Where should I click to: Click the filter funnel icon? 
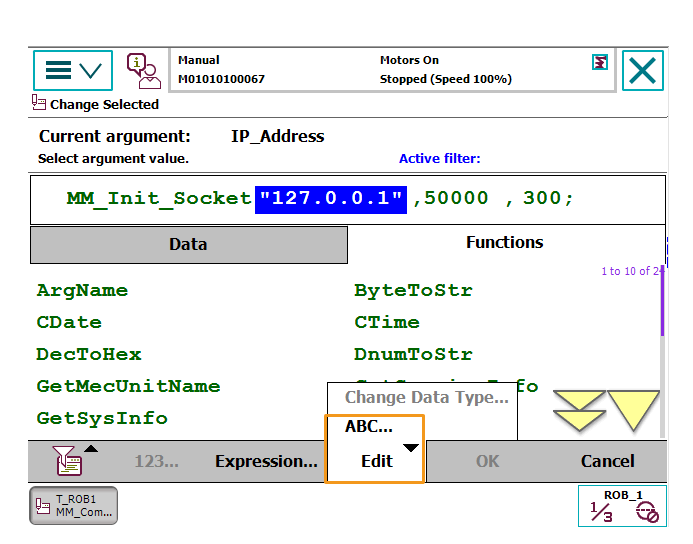(x=69, y=461)
